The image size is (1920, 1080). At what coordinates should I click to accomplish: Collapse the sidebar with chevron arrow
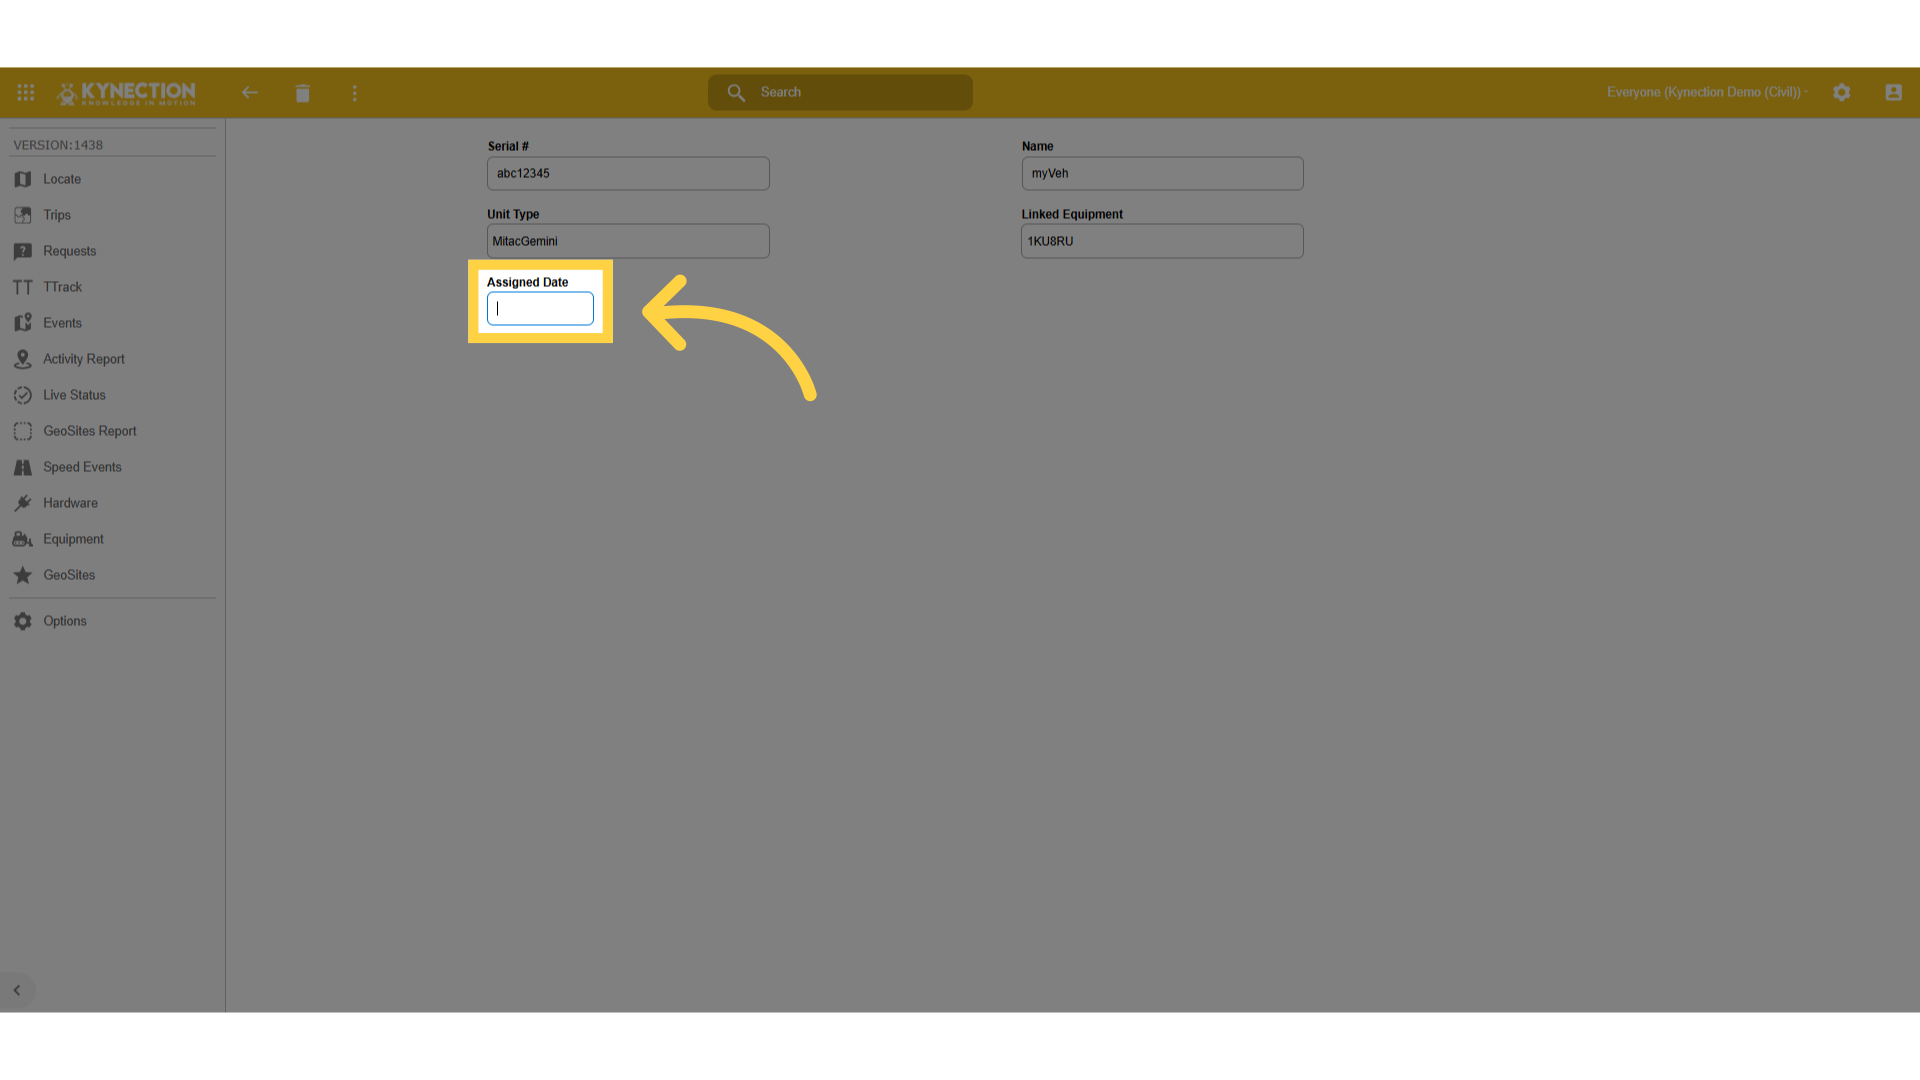click(x=17, y=990)
